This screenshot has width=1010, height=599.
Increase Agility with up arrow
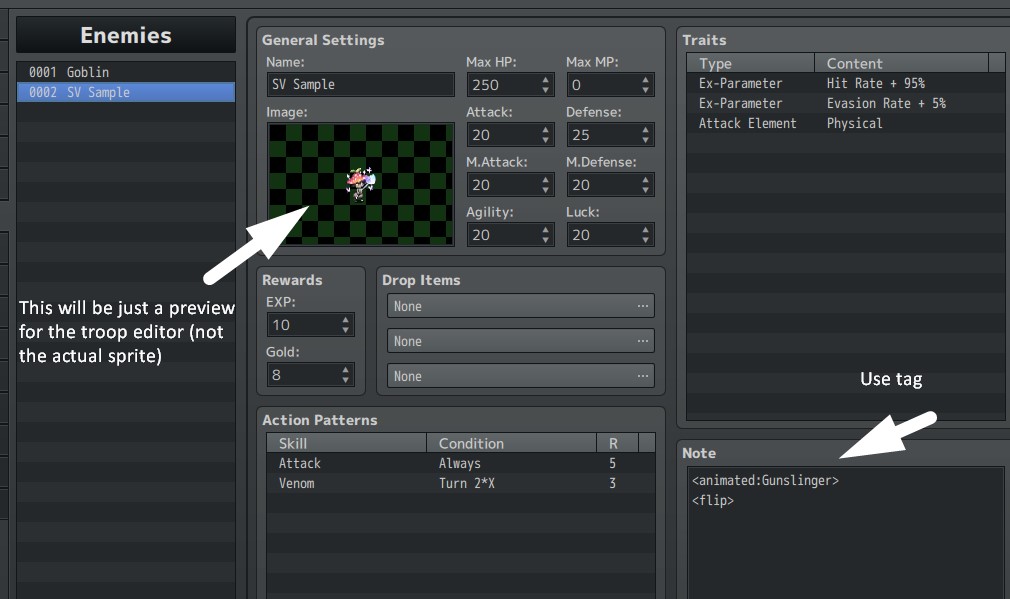click(546, 230)
